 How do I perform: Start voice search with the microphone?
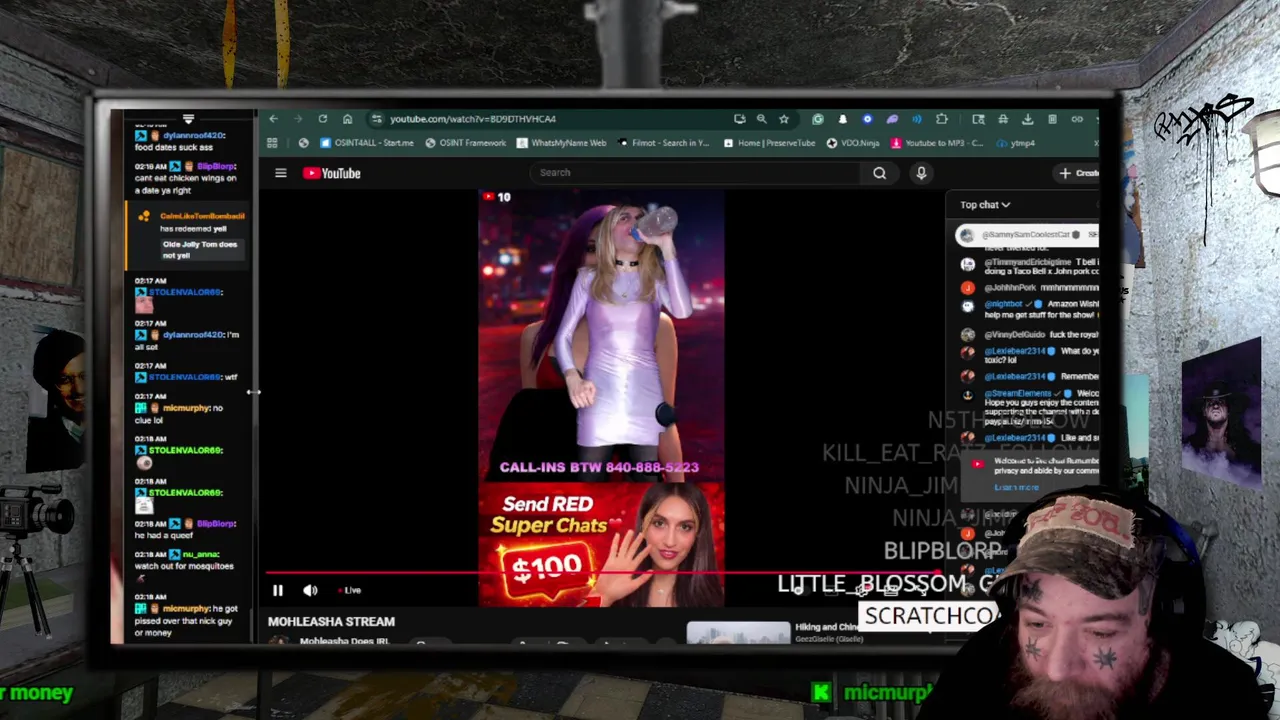[x=921, y=173]
